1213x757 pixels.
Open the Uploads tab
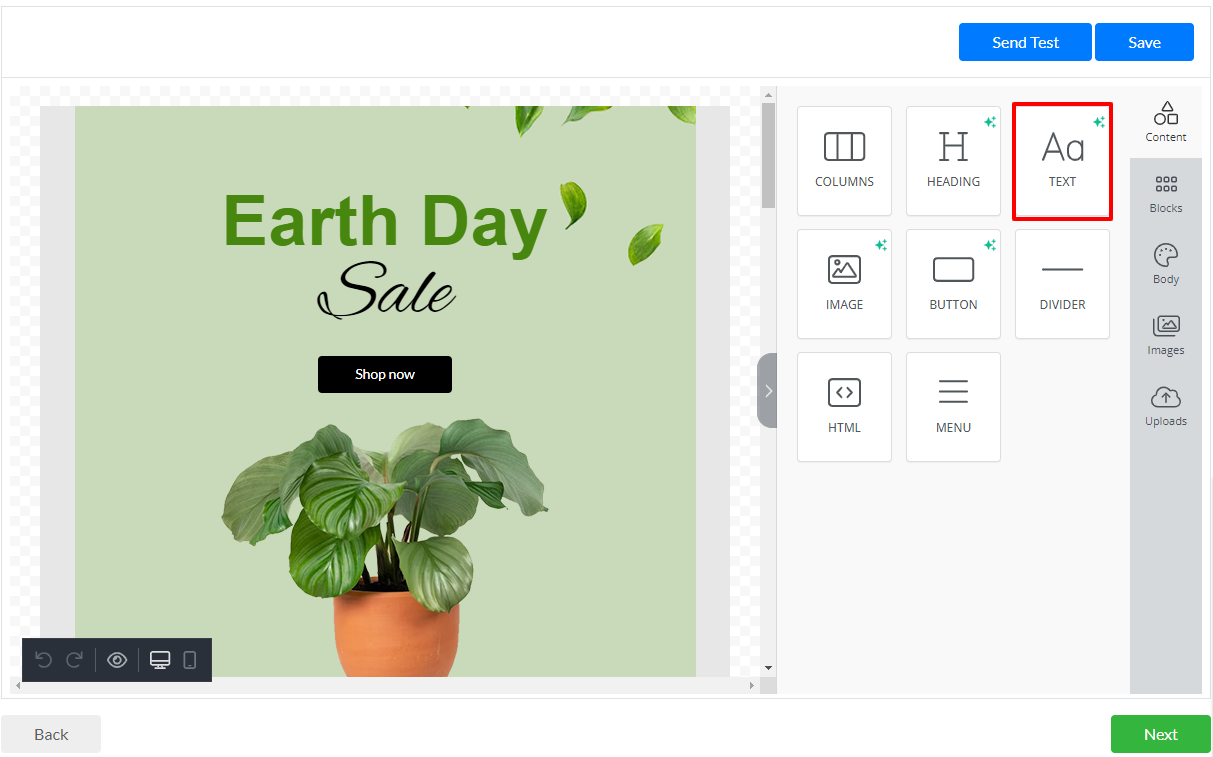pos(1165,407)
